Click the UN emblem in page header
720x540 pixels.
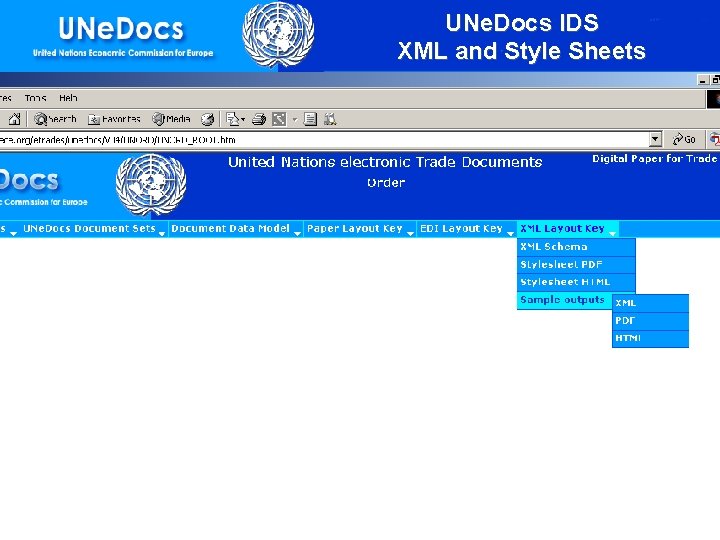tap(151, 185)
